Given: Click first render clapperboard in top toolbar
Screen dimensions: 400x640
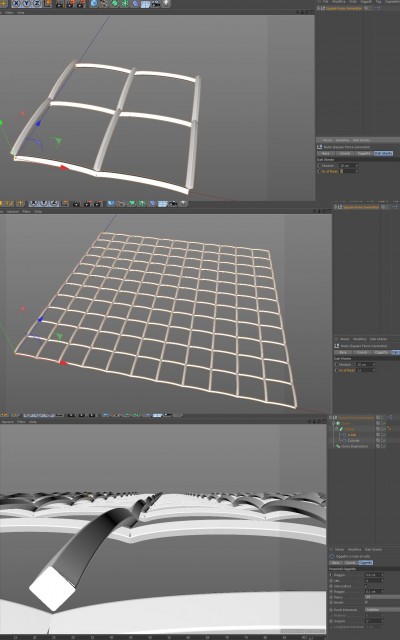Looking at the screenshot, I should tap(60, 4).
